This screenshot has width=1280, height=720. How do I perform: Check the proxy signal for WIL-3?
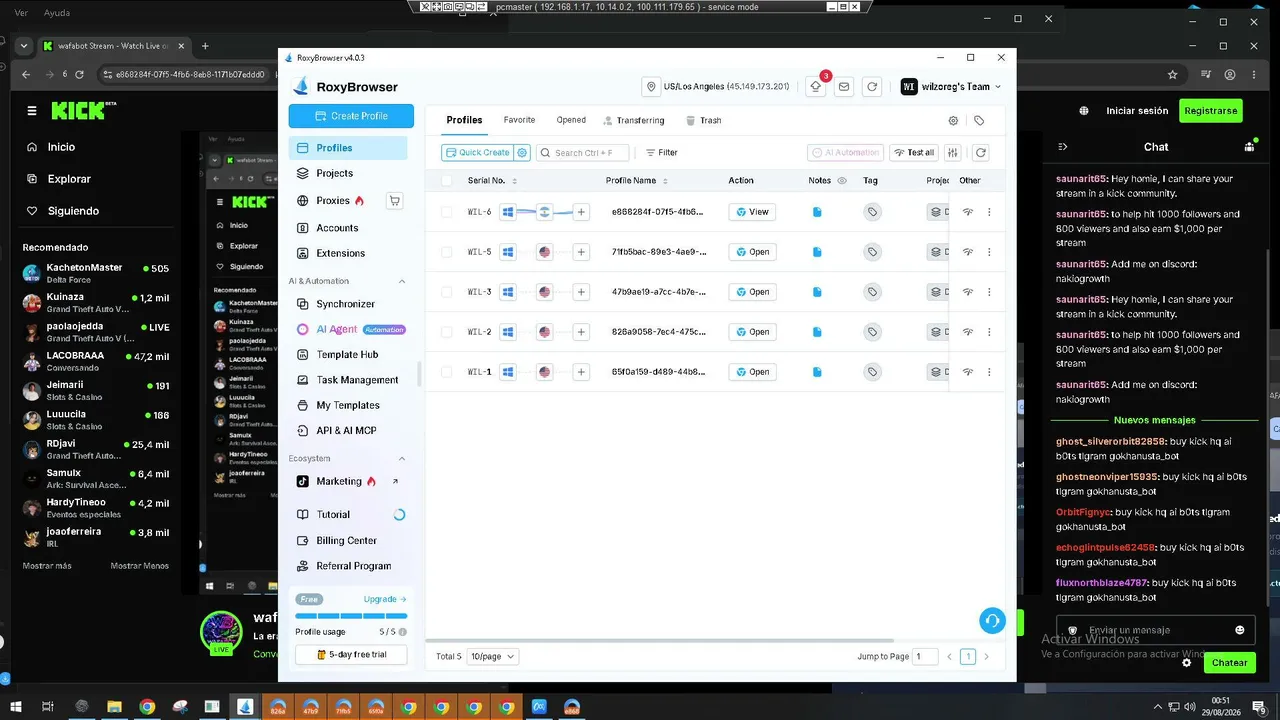point(968,292)
